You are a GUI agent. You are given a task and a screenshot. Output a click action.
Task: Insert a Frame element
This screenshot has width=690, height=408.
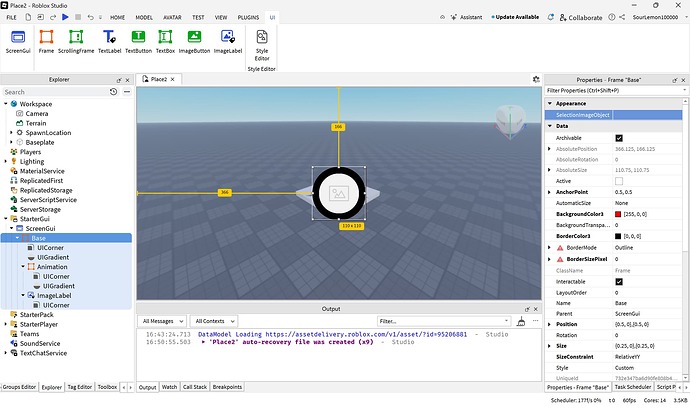pyautogui.click(x=46, y=42)
